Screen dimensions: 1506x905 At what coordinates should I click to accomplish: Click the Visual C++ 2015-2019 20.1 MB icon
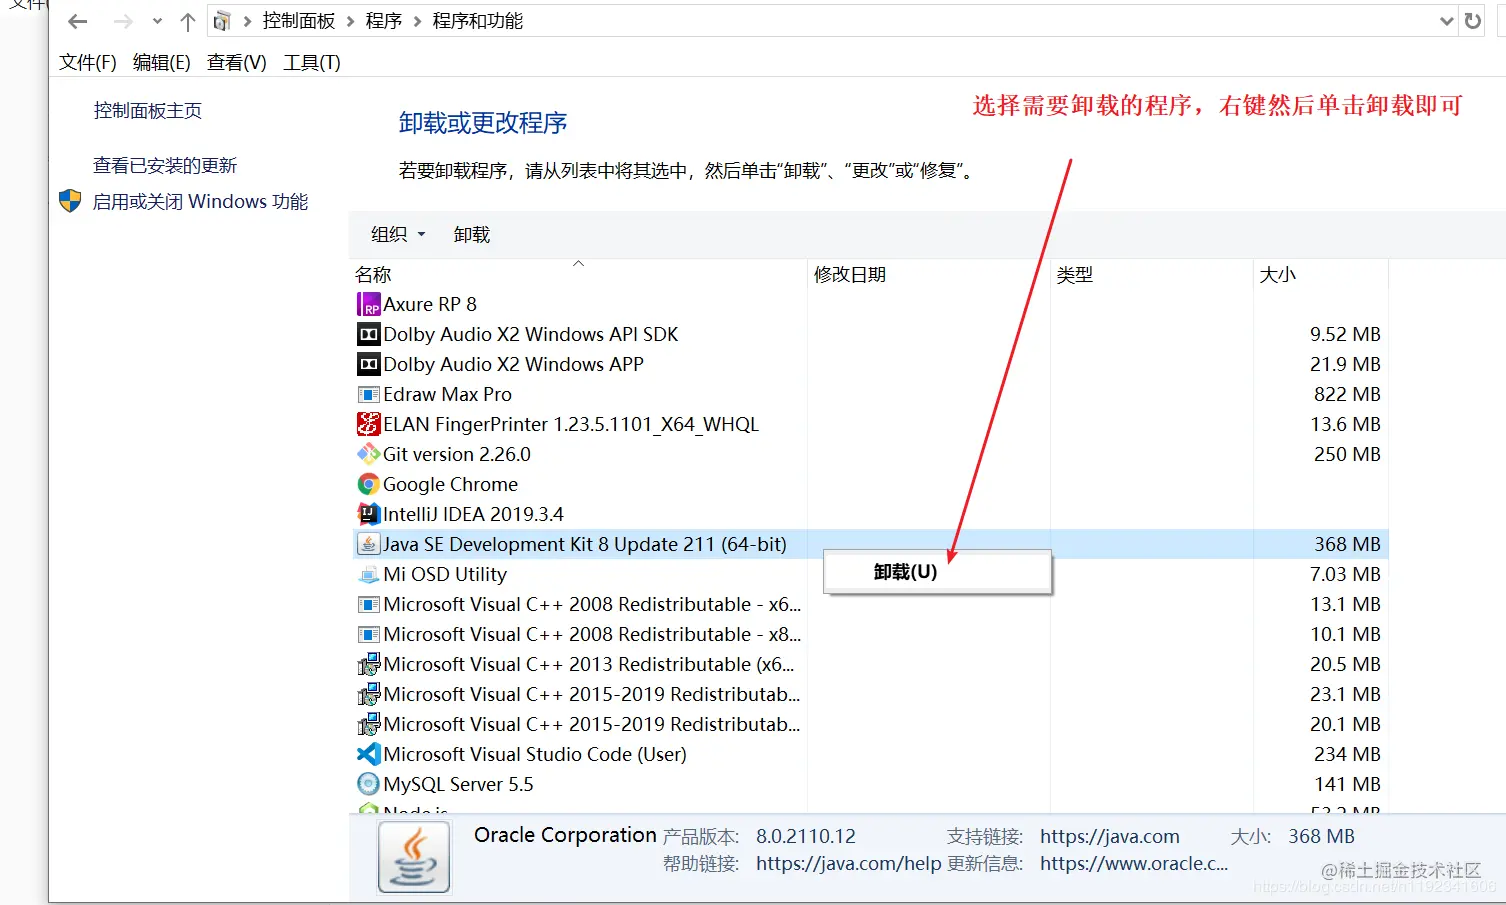pyautogui.click(x=369, y=724)
